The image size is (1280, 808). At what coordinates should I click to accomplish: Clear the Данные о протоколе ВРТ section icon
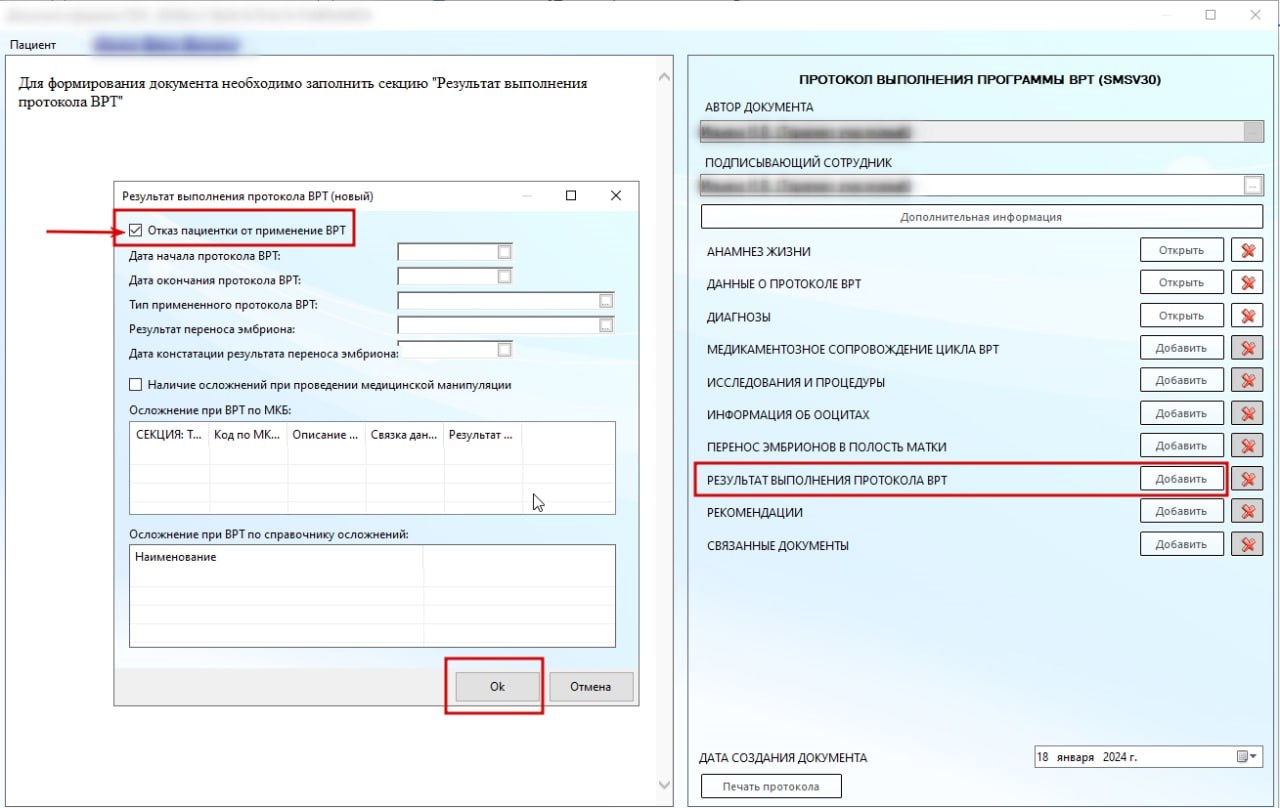pyautogui.click(x=1247, y=284)
